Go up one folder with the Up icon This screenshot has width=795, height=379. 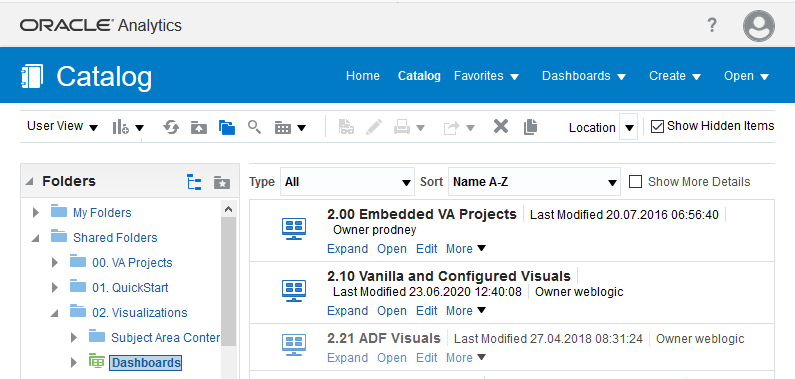click(x=199, y=127)
